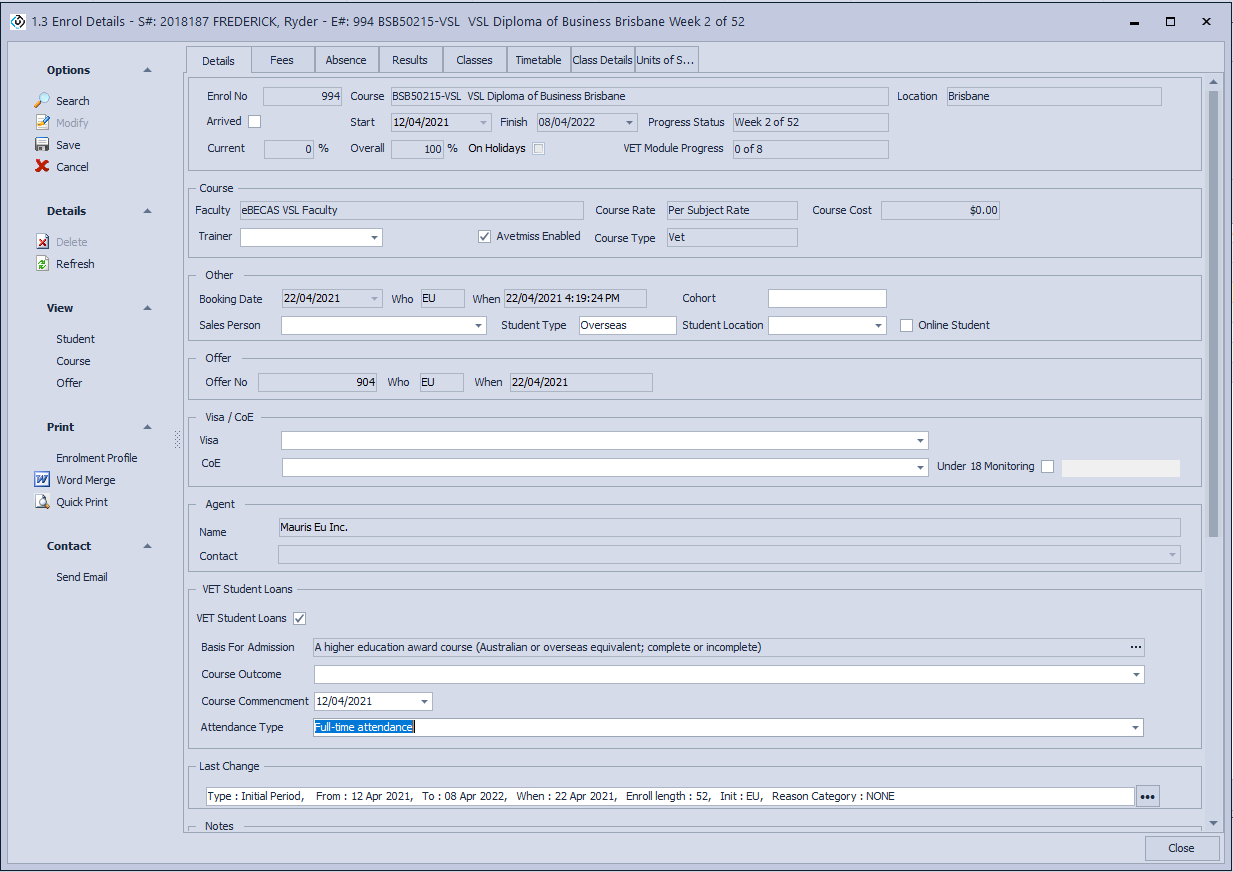Click the Close button
This screenshot has height=872, width=1233.
pos(1181,848)
